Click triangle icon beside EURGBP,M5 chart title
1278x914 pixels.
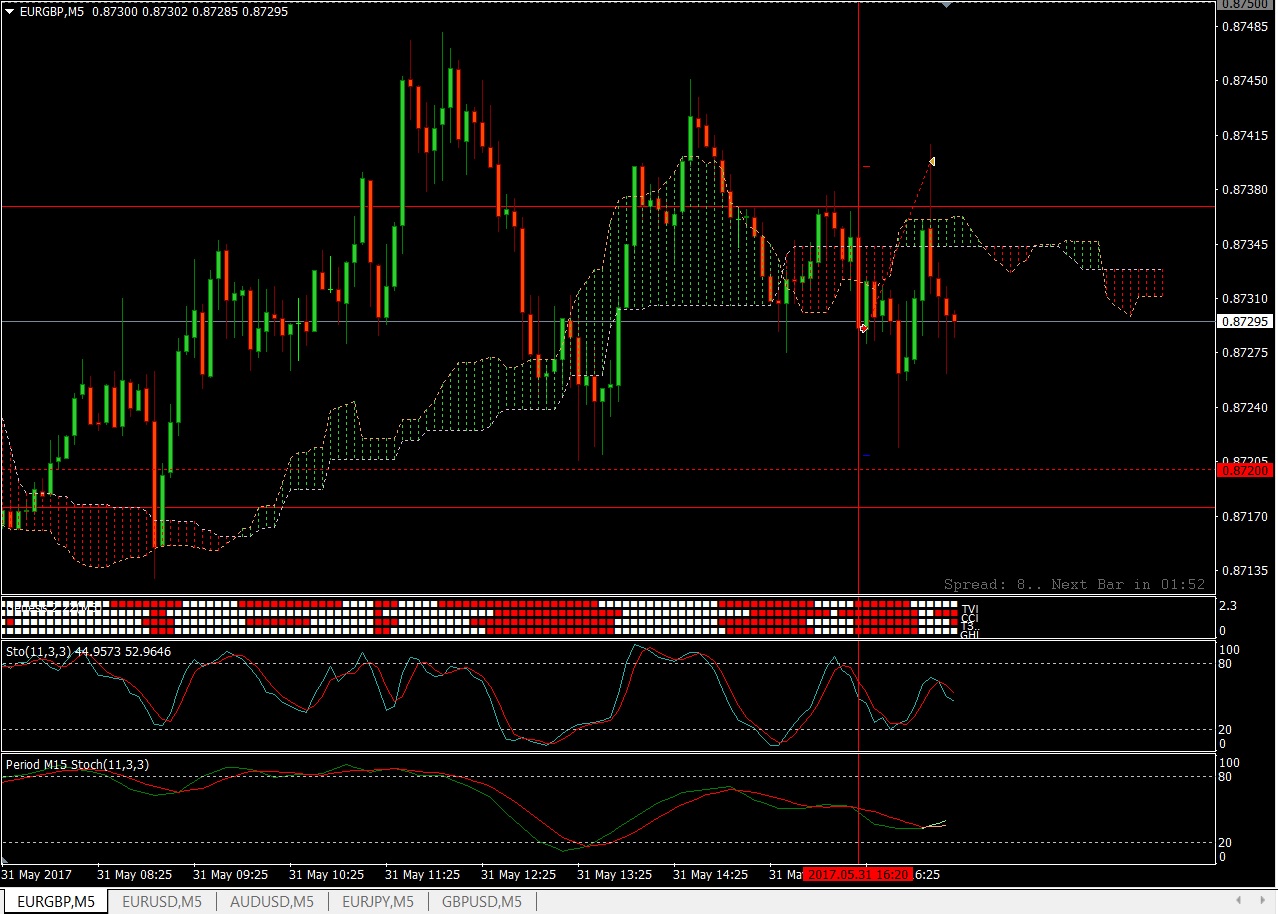10,12
